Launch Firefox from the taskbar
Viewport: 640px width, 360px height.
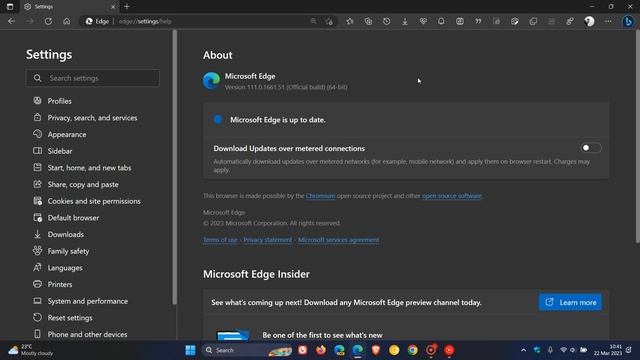tap(321, 350)
